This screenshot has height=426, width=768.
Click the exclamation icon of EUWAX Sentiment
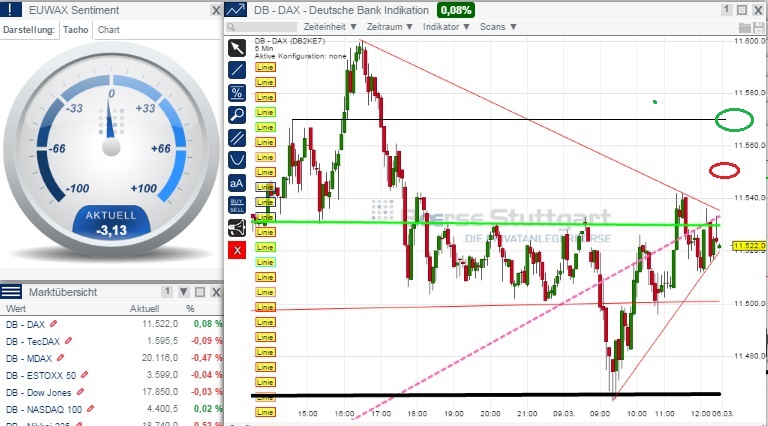click(11, 10)
